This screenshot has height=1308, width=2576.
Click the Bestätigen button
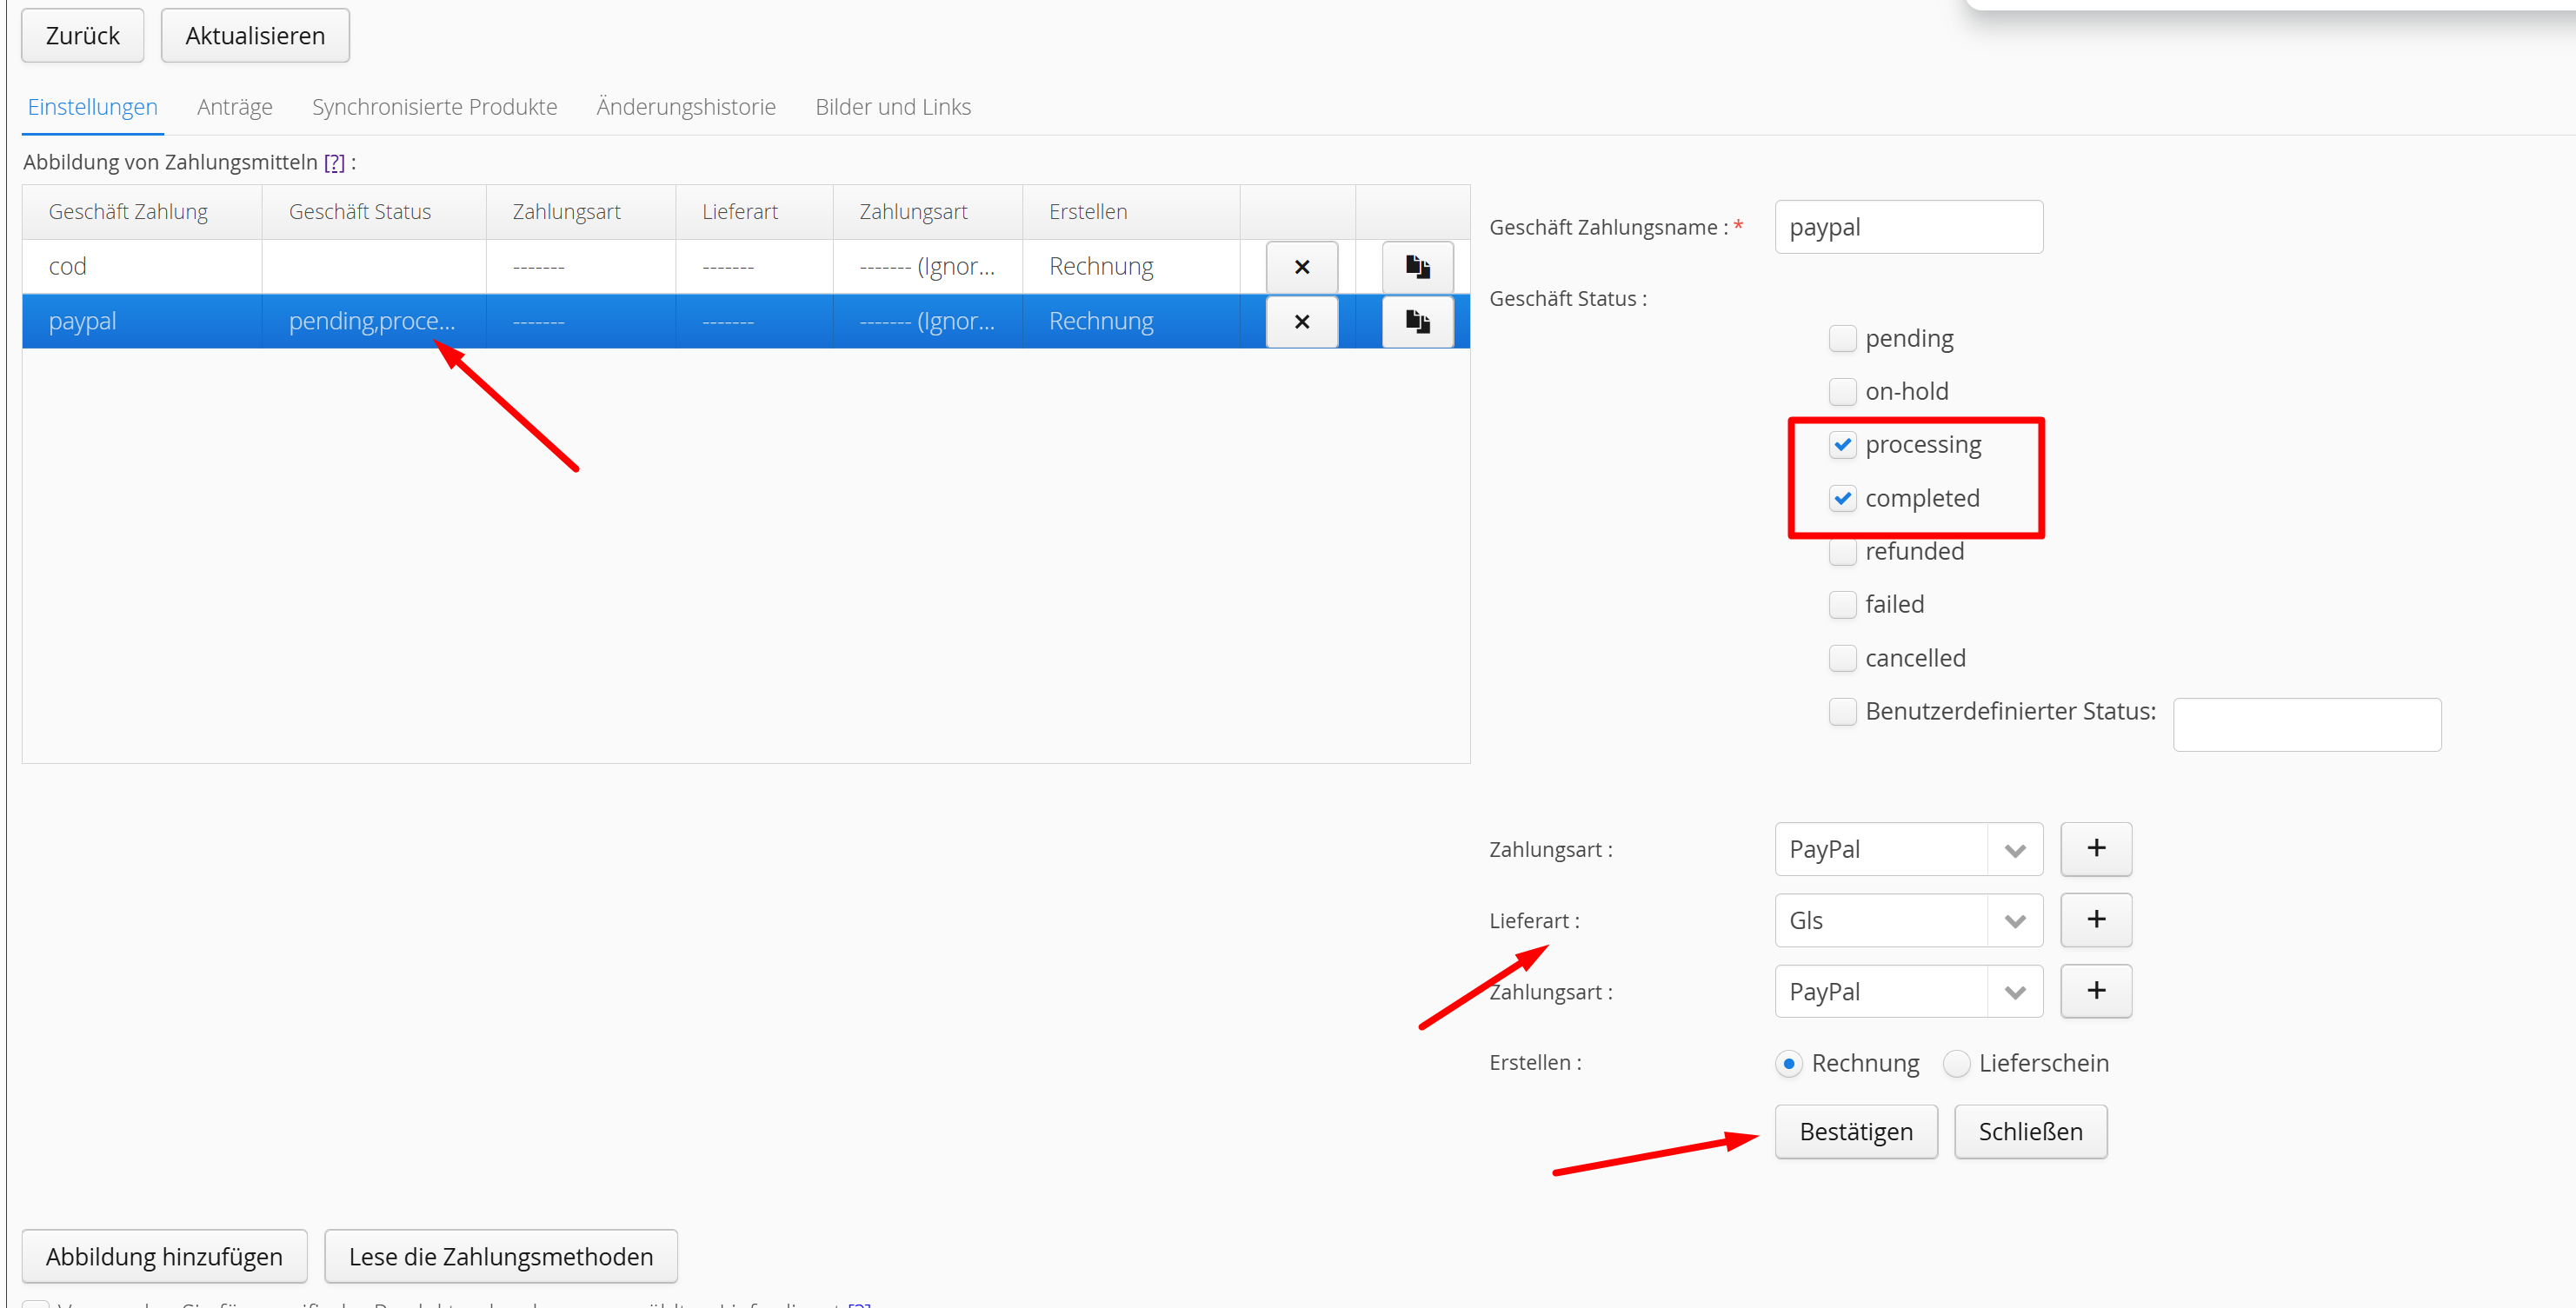(1855, 1132)
